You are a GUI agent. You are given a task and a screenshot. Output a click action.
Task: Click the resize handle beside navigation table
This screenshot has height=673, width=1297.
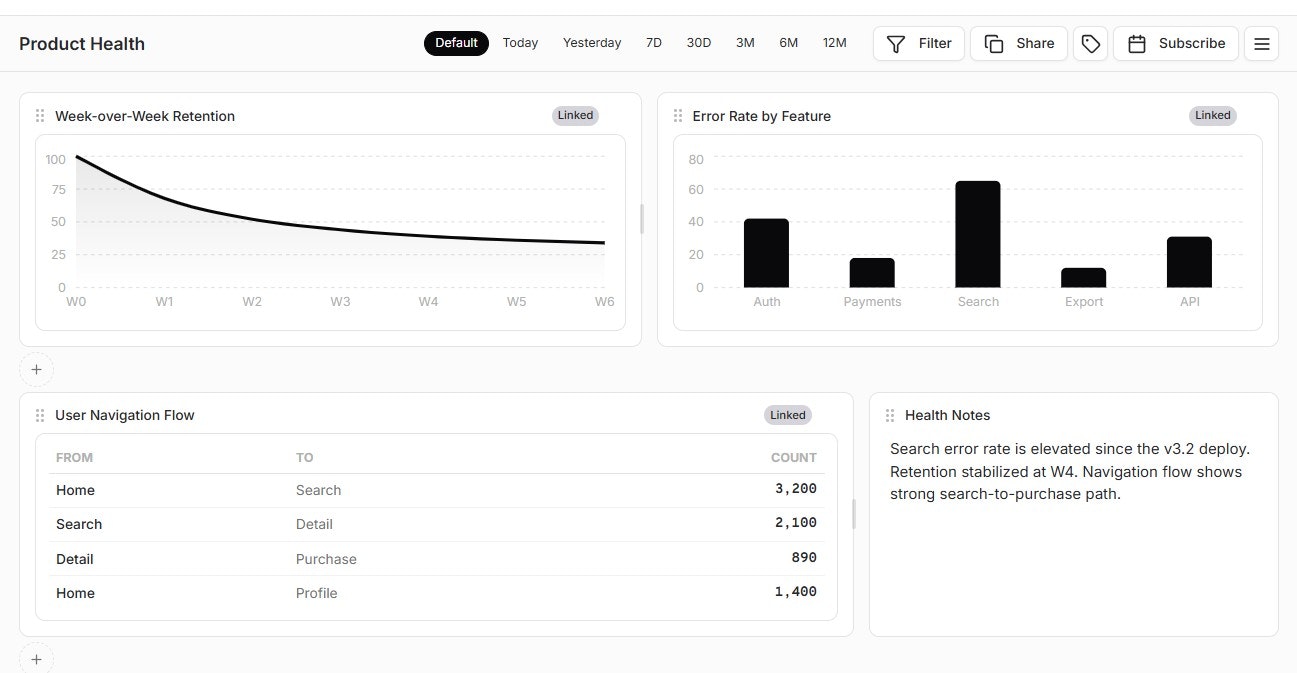[x=854, y=514]
